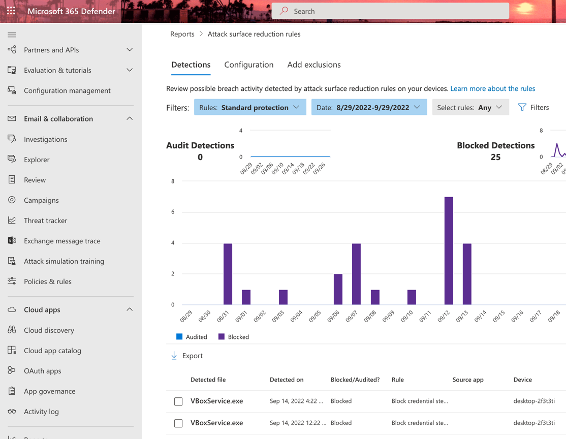Click the Evaluation & tutorials icon
566x440 pixels.
coord(12,70)
